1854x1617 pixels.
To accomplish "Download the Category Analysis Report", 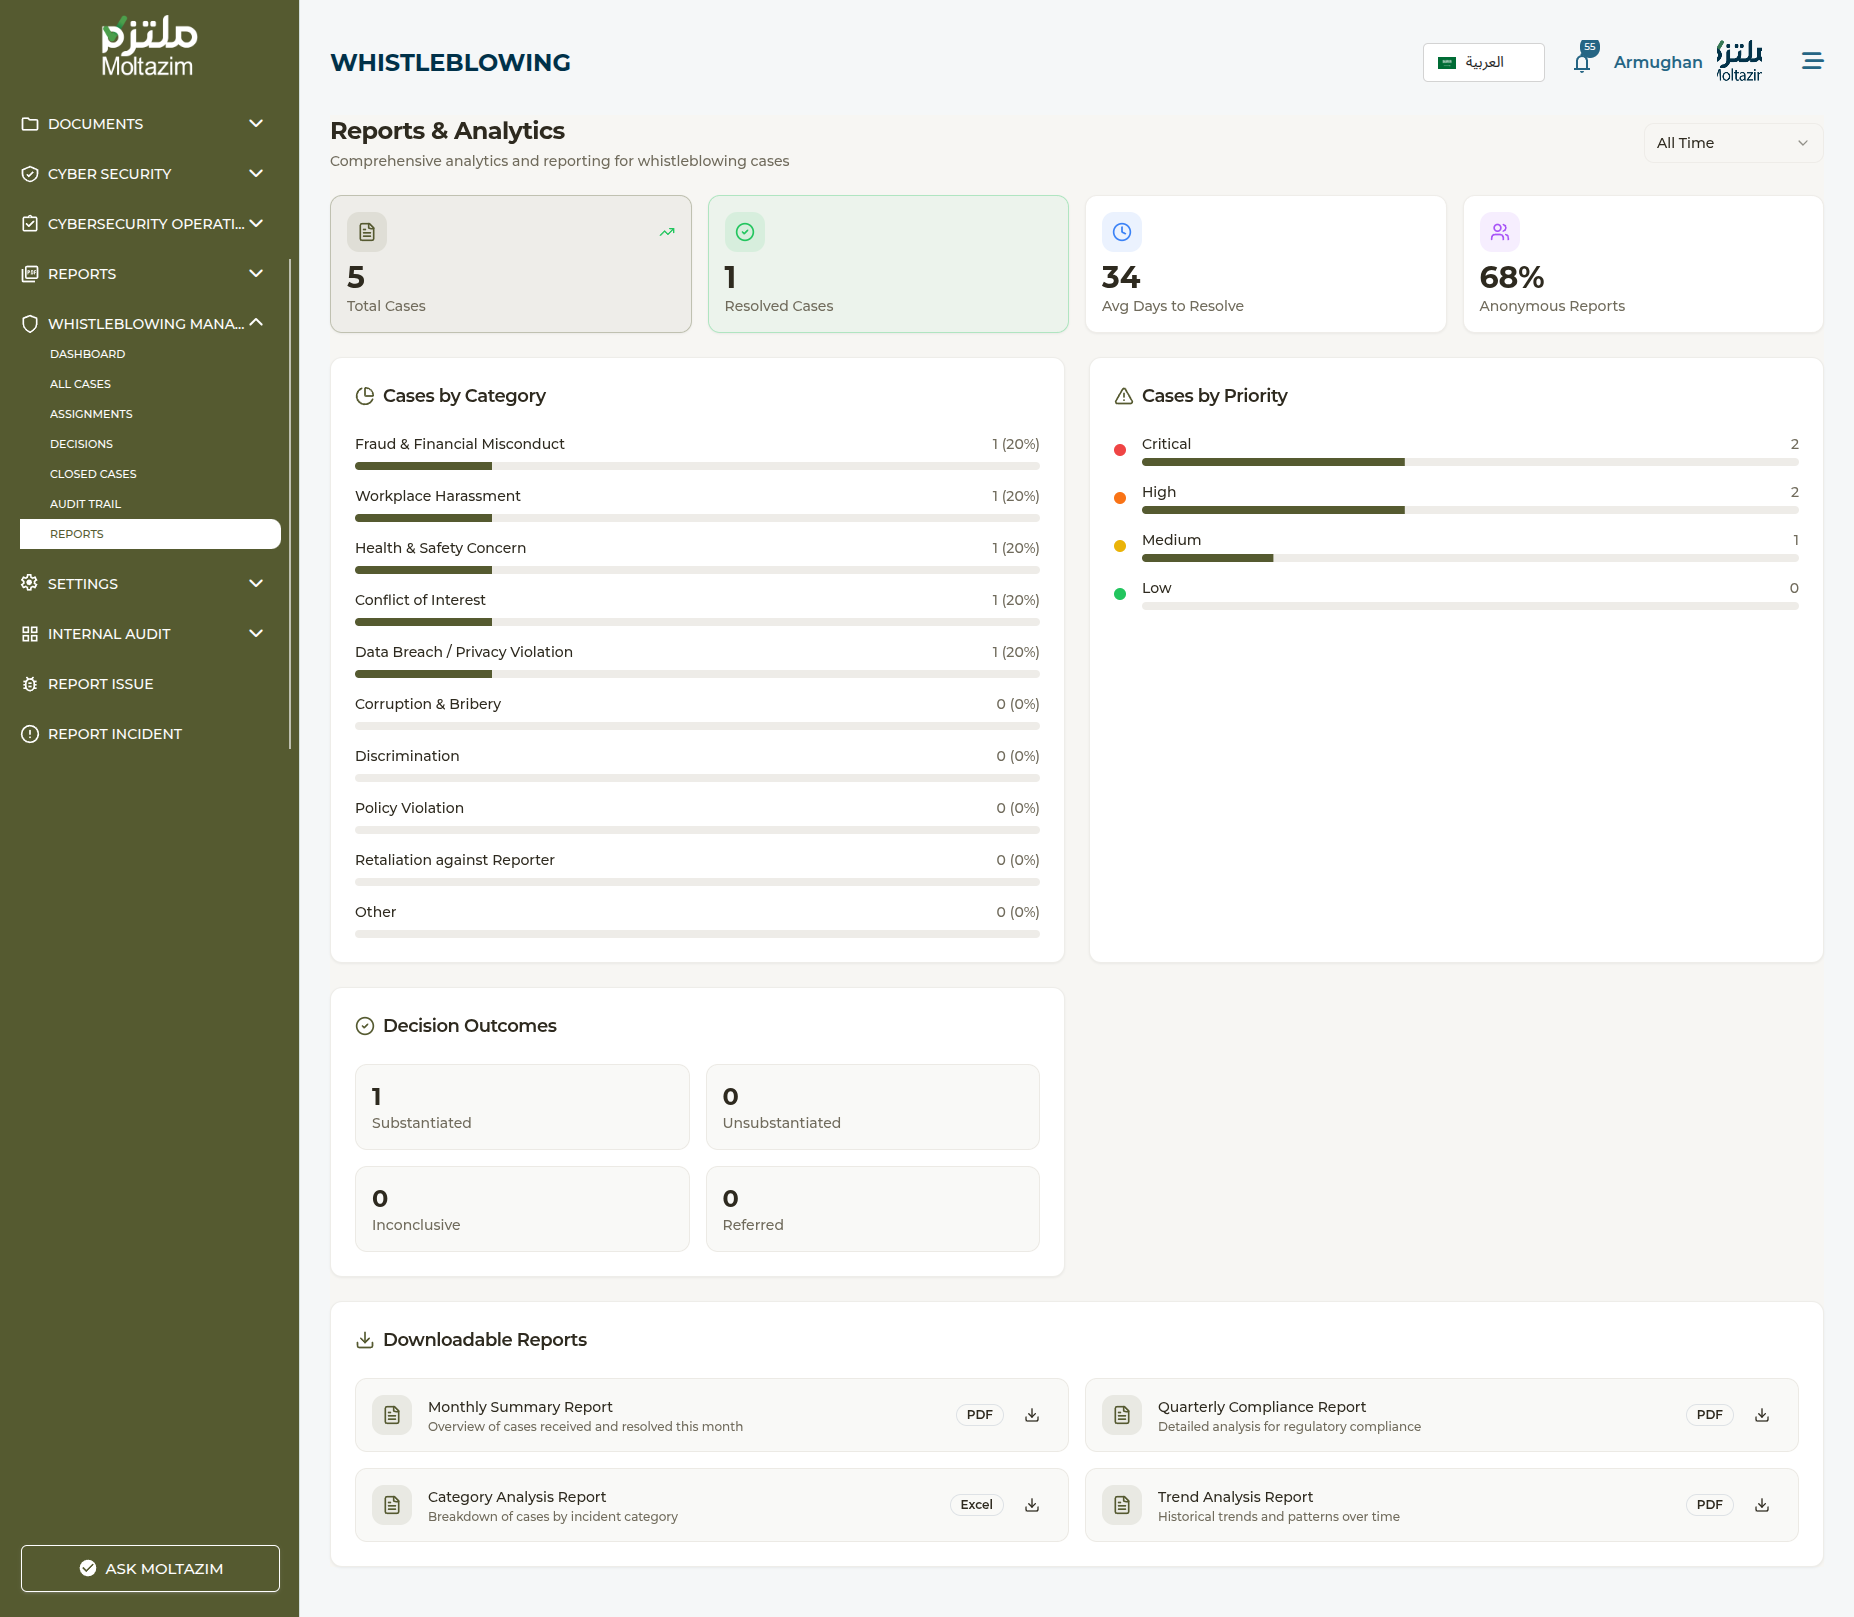I will point(1032,1505).
